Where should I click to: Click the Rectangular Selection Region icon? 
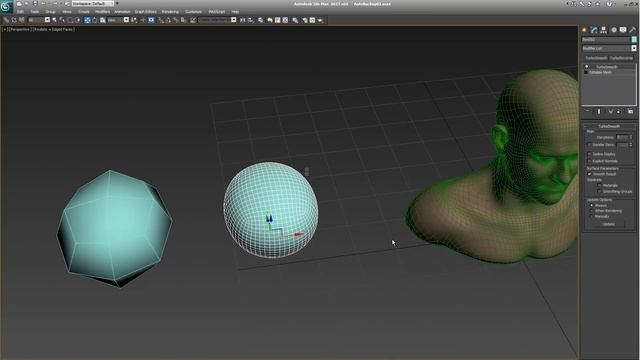(70, 20)
